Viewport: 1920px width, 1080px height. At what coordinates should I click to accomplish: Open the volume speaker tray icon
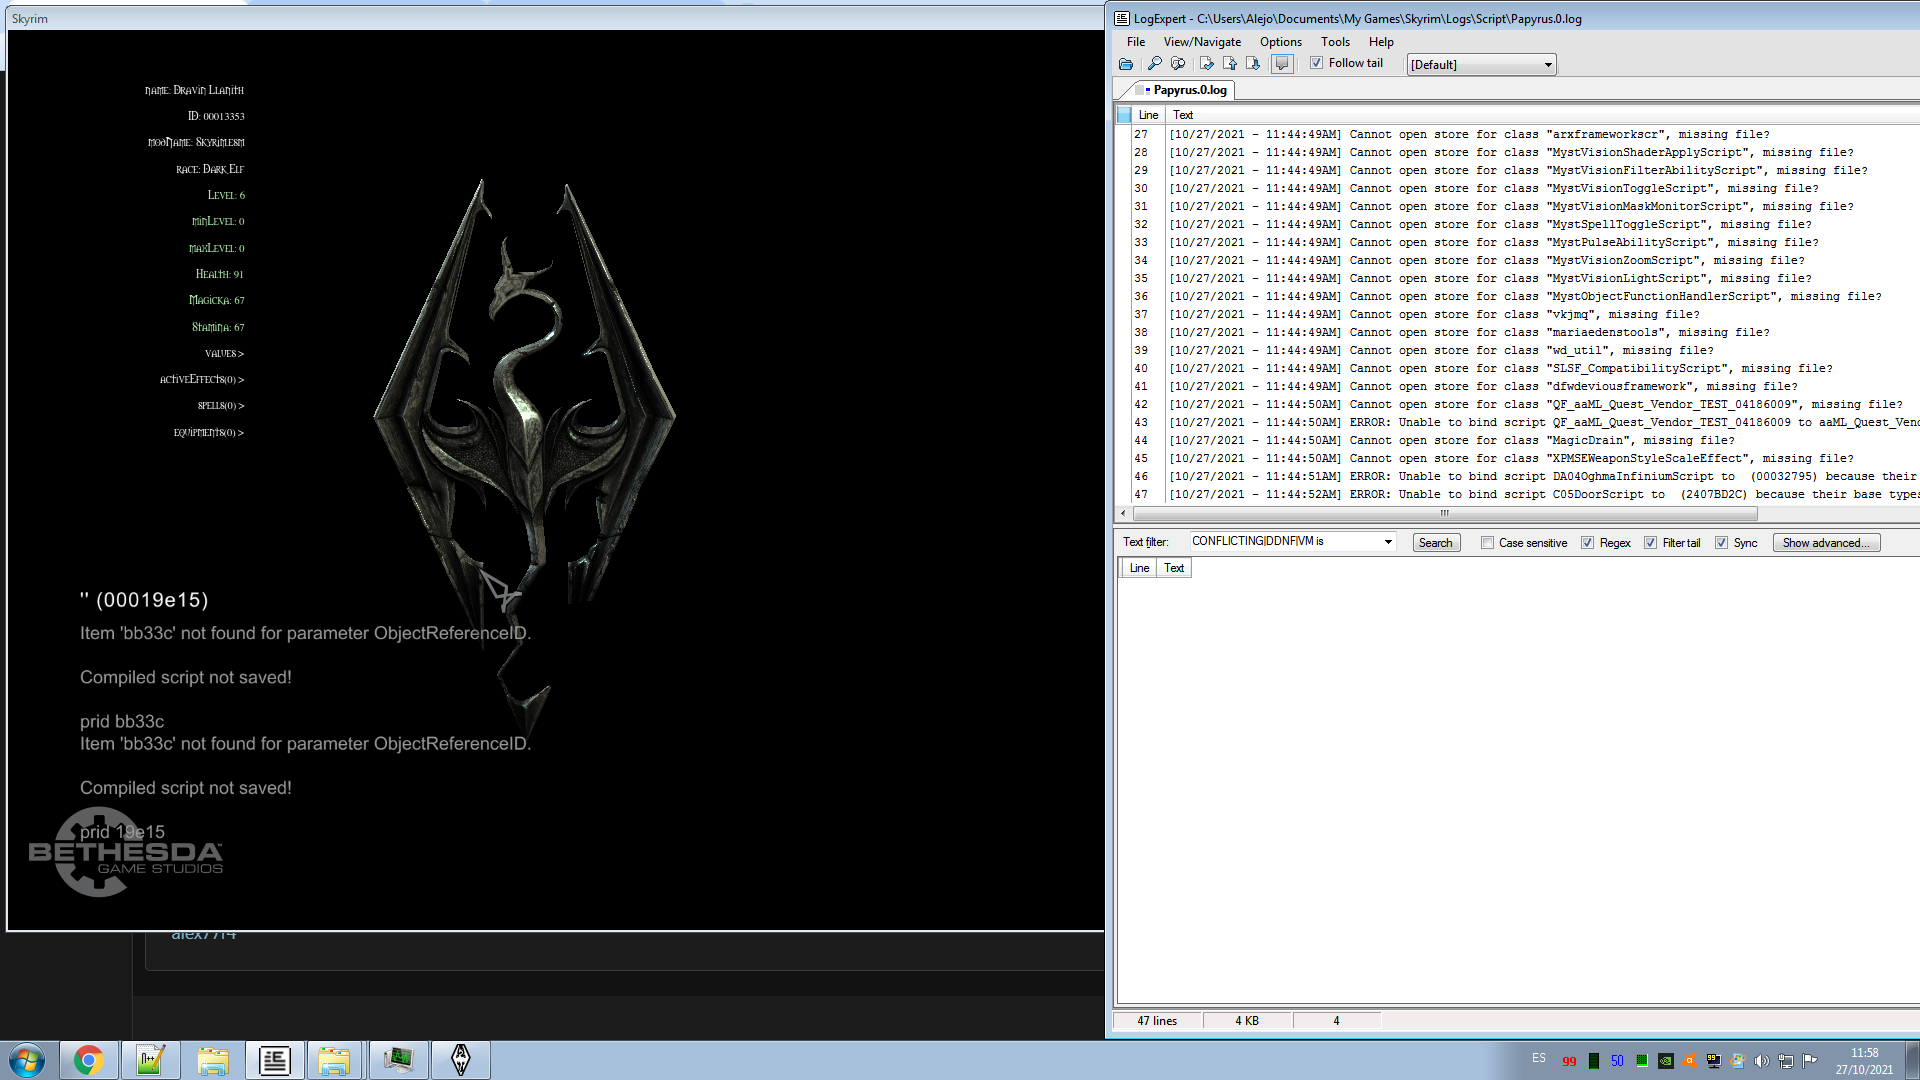pos(1762,1061)
